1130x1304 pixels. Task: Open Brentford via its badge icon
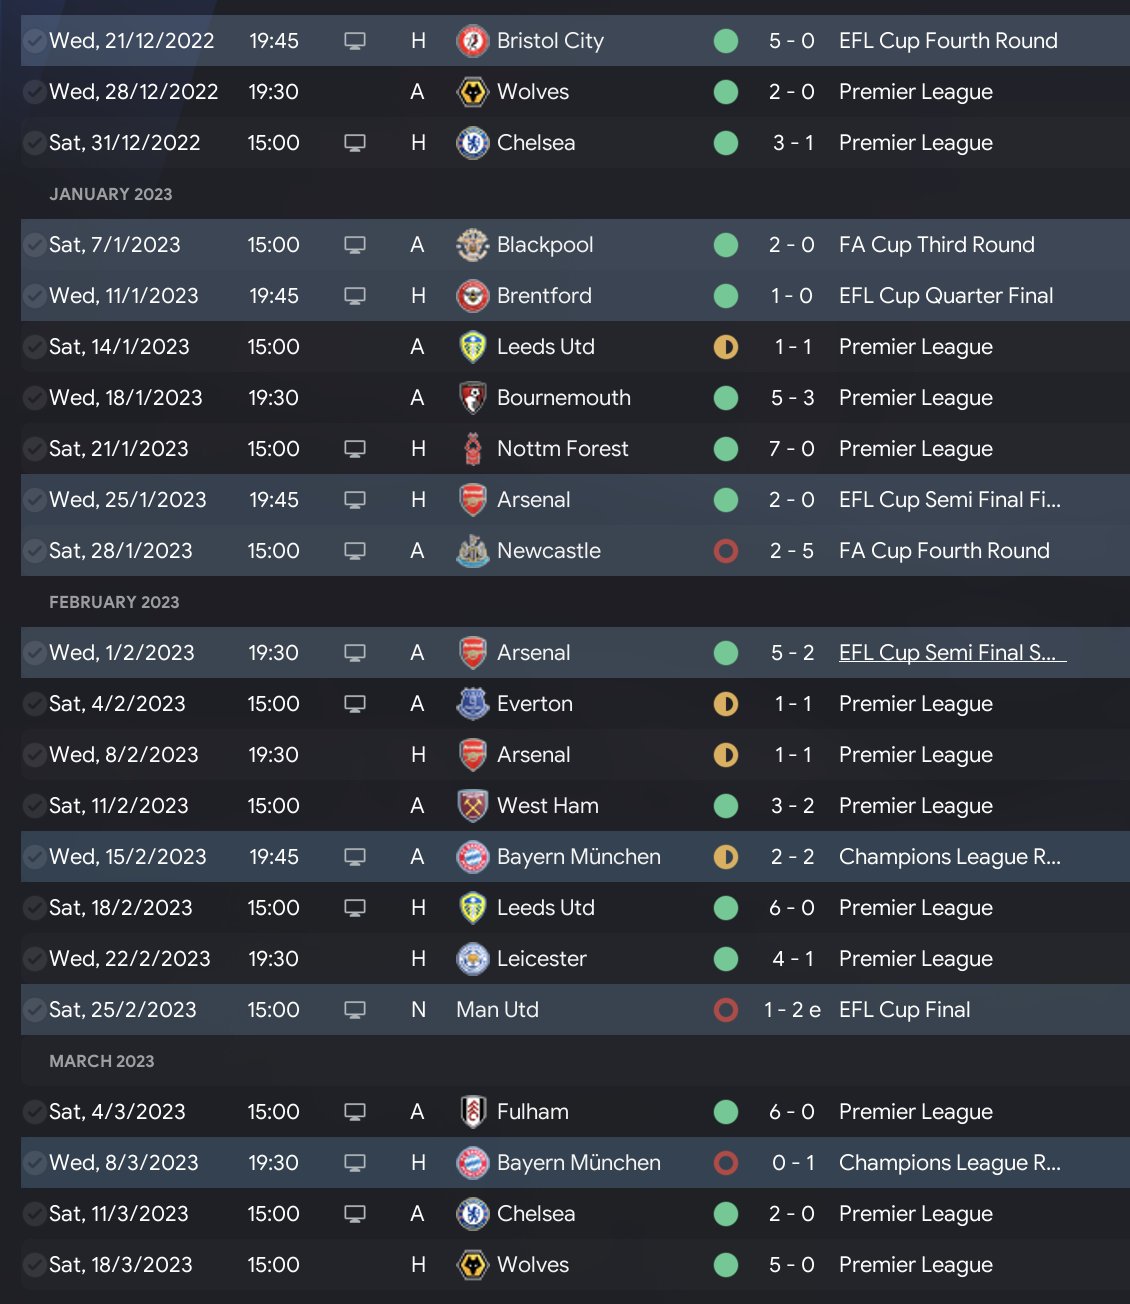click(x=472, y=296)
